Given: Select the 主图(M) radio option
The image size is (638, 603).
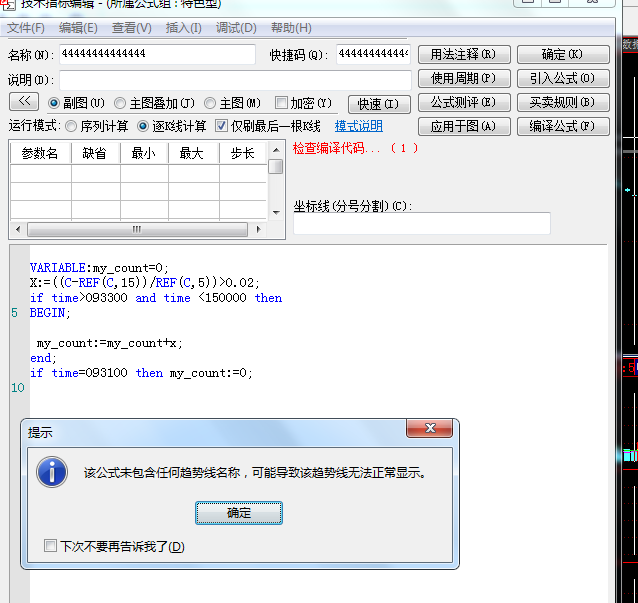Looking at the screenshot, I should click(x=210, y=103).
